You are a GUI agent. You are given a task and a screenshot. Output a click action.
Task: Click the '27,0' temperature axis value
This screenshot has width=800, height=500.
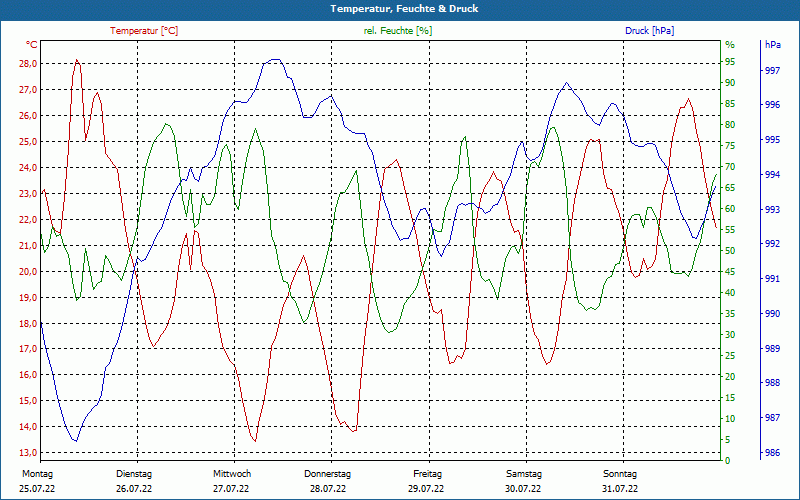click(x=28, y=90)
